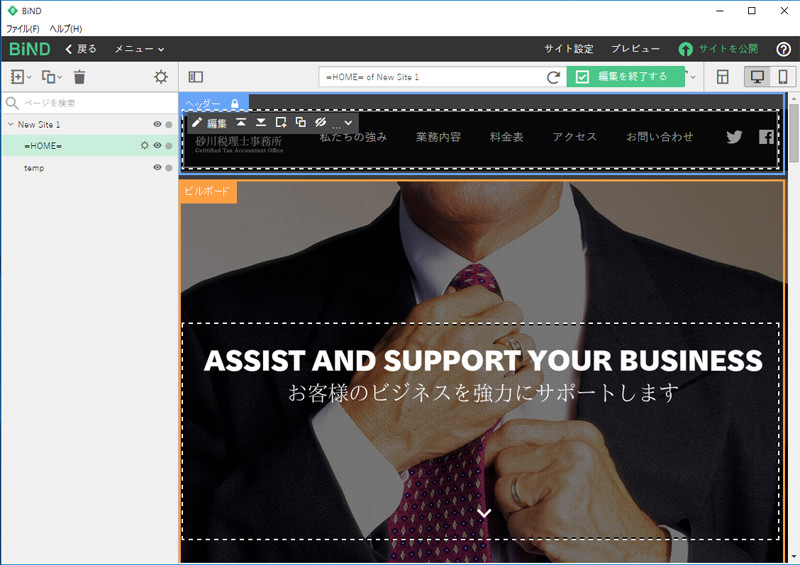The width and height of the screenshot is (800, 565).
Task: Click the Twitter bird icon in header
Action: [x=734, y=137]
